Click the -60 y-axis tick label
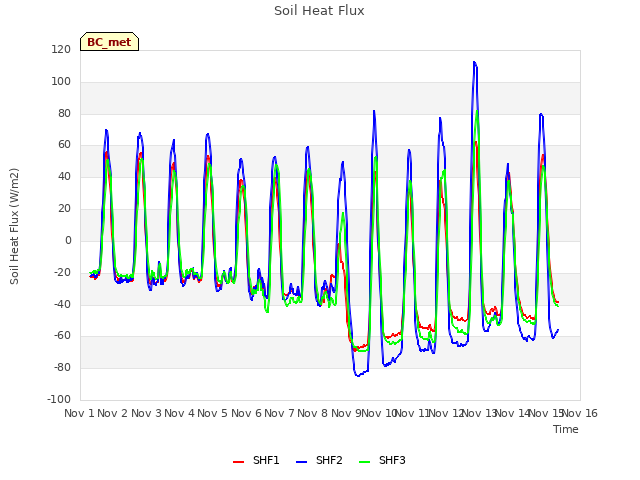 (62, 336)
